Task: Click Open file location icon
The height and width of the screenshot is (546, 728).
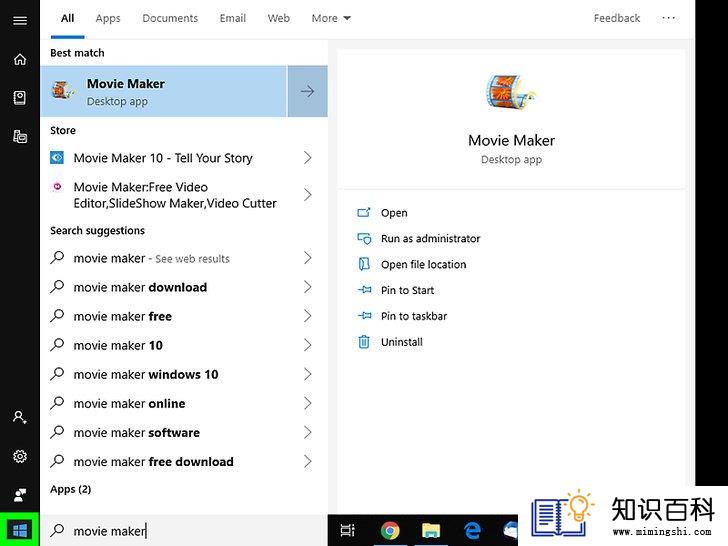Action: coord(364,264)
